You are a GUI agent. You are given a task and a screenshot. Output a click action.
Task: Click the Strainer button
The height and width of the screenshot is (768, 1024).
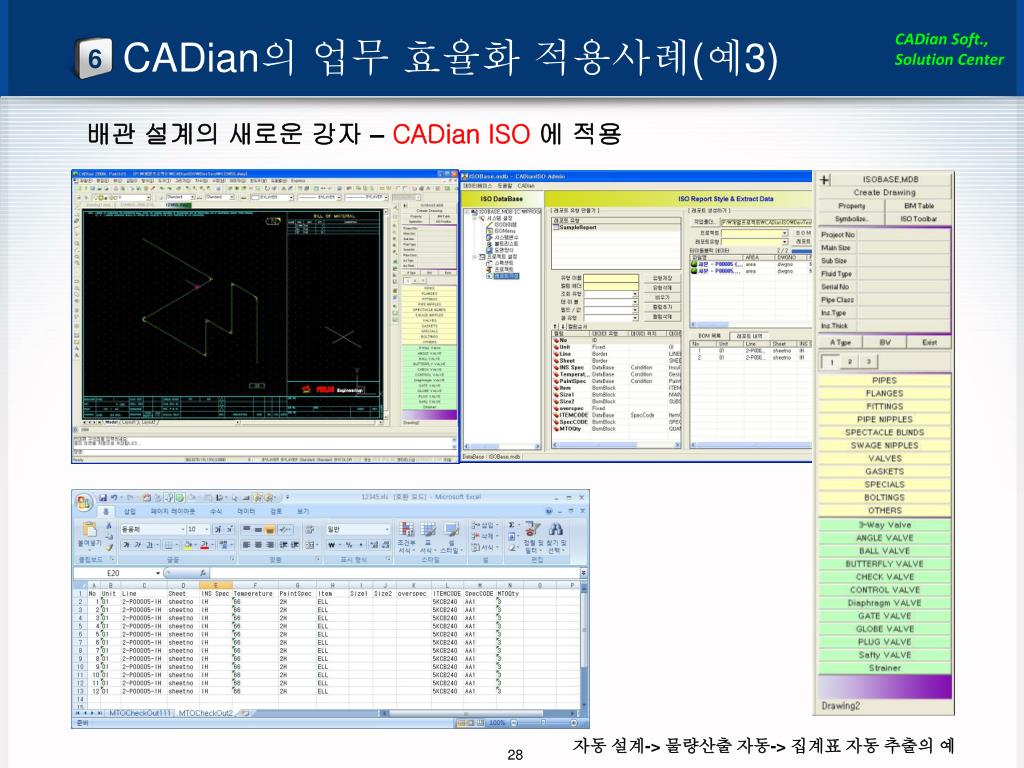884,668
